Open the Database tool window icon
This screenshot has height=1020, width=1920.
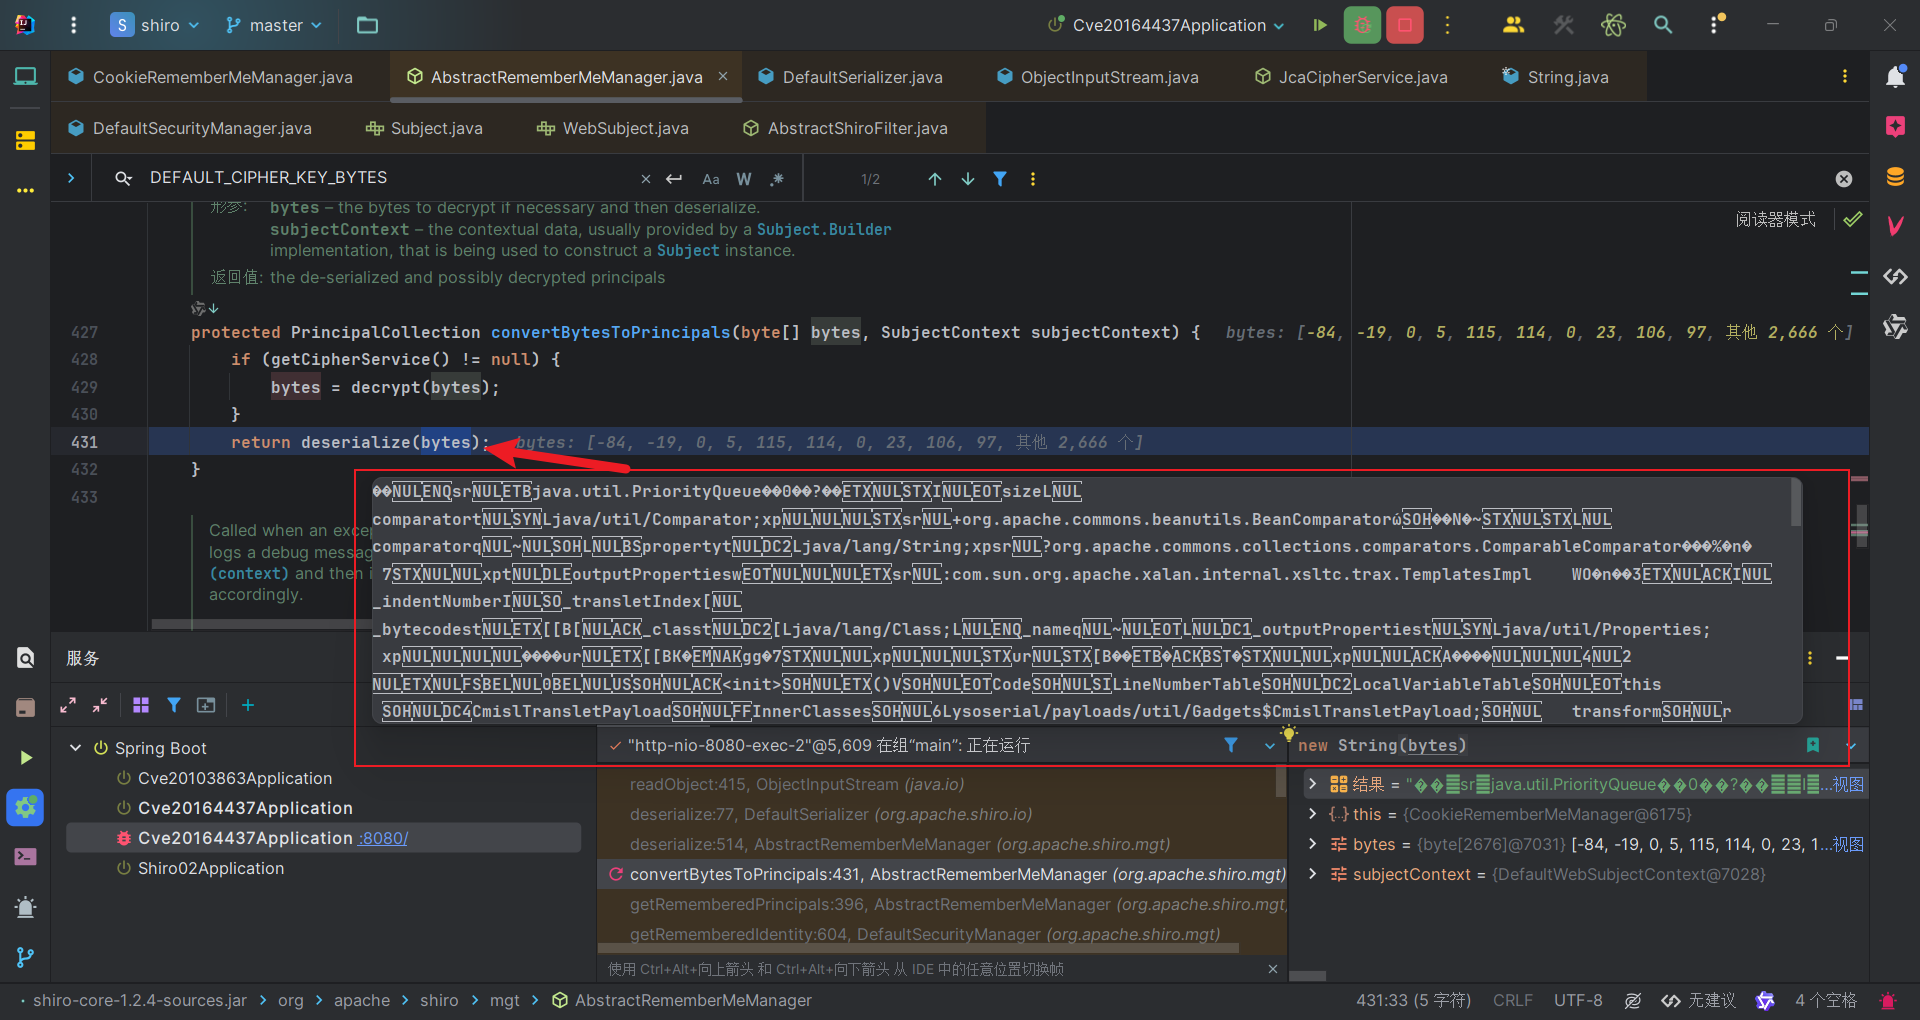tap(1895, 177)
